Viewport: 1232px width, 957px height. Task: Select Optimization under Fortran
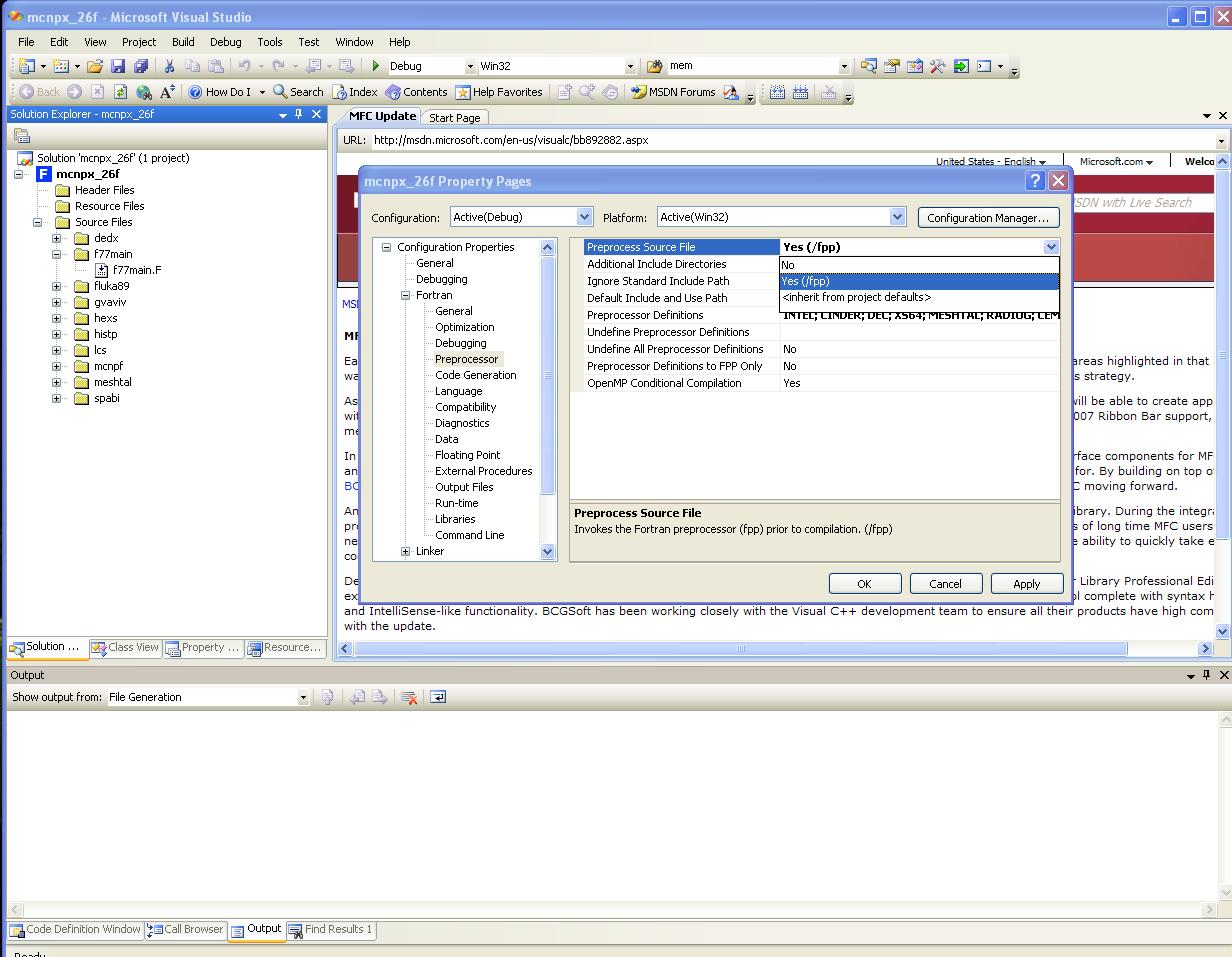click(x=464, y=327)
